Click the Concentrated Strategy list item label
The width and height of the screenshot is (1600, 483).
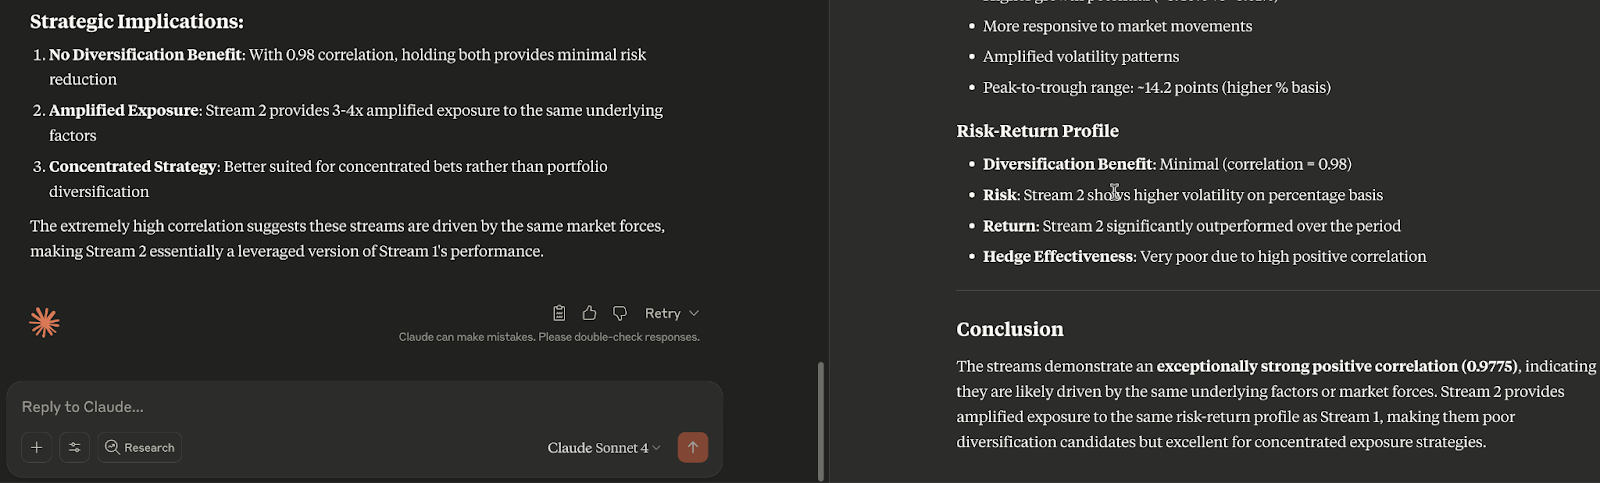(x=133, y=166)
